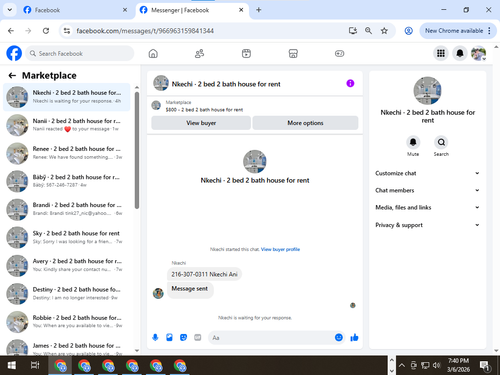Image resolution: width=500 pixels, height=375 pixels.
Task: Click the volume speaker tray icon
Action: pos(436,365)
